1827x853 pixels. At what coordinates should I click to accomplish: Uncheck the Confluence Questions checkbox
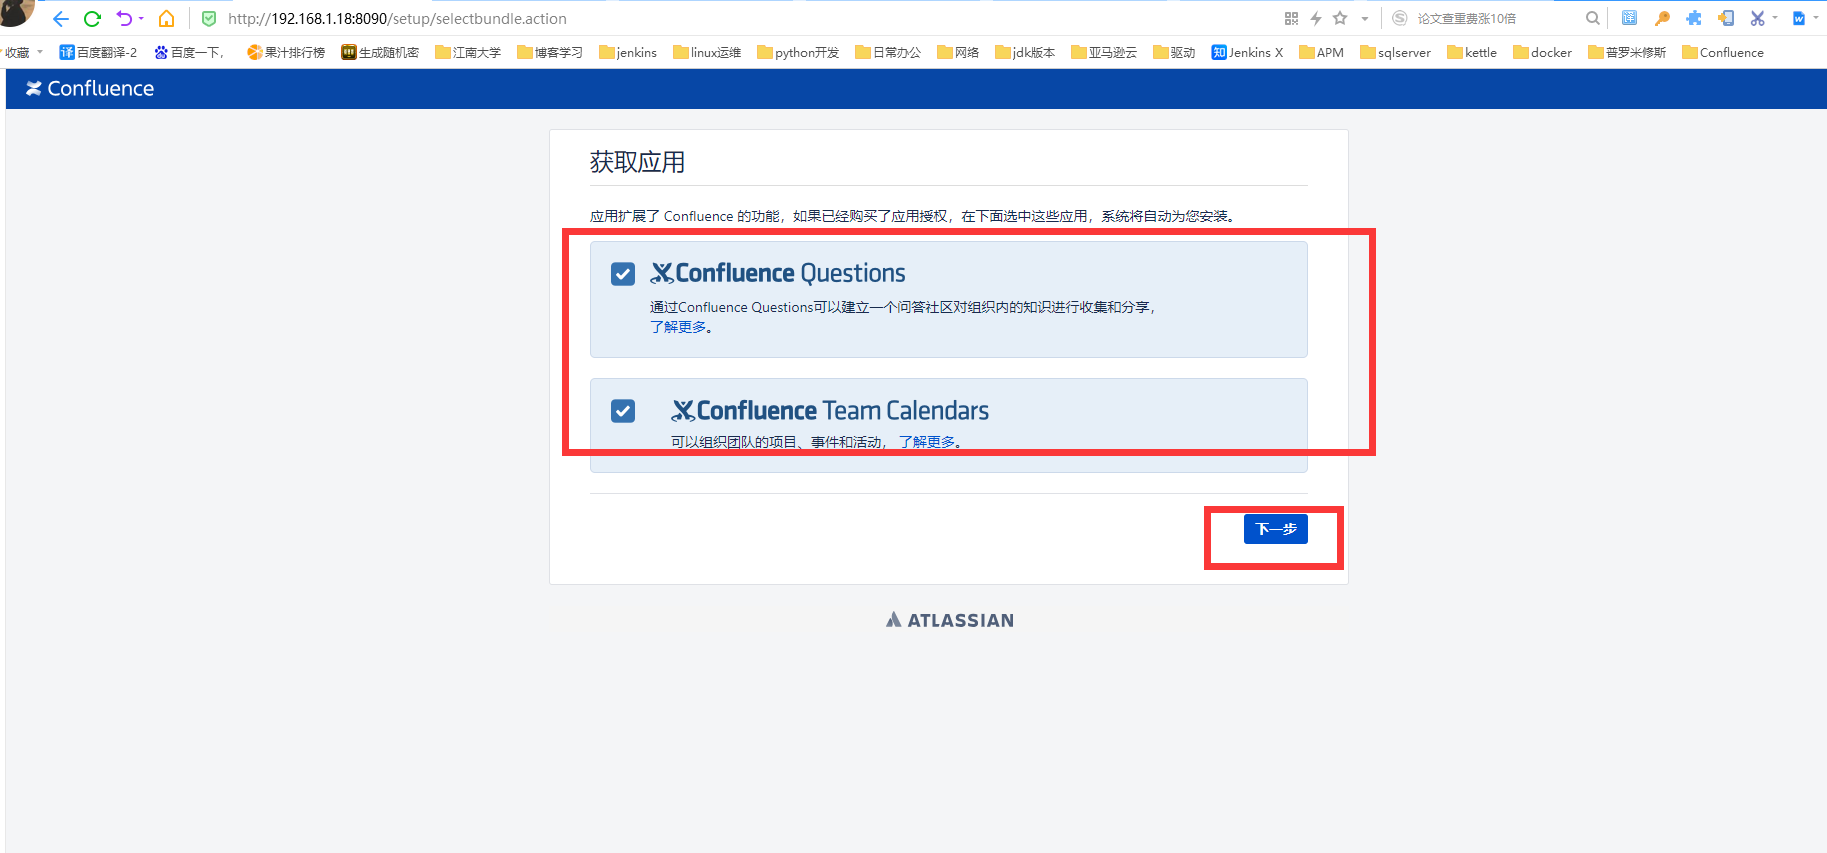coord(623,274)
